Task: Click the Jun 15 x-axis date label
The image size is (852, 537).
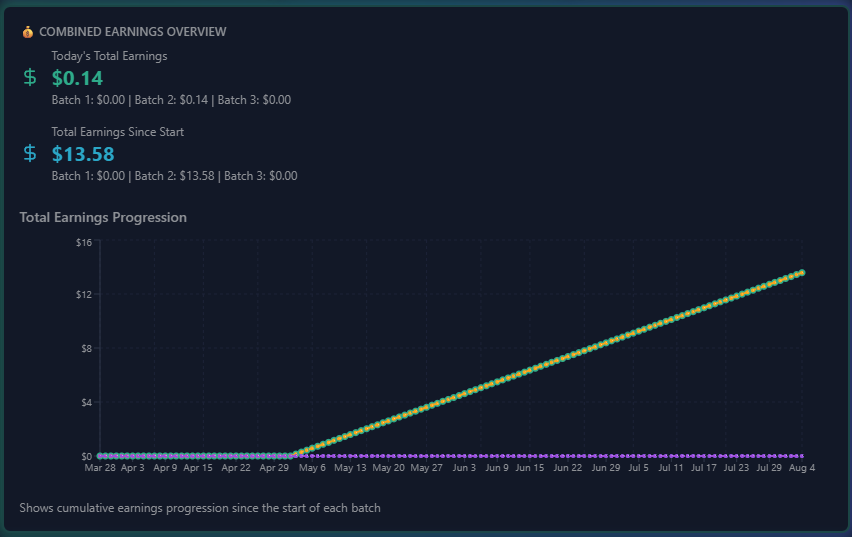Action: pos(530,467)
